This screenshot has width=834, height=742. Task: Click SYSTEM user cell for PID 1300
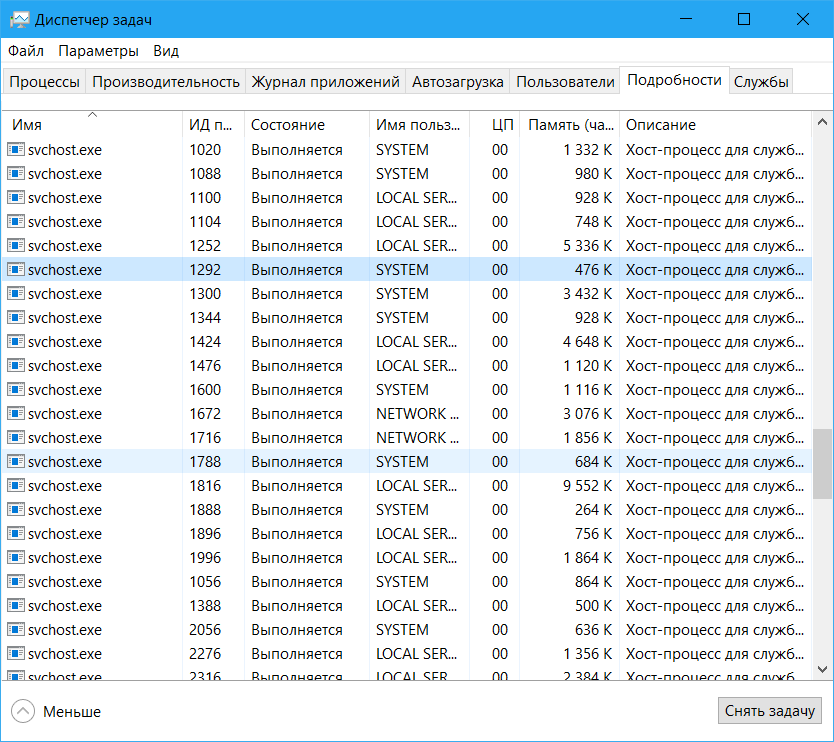coord(402,294)
